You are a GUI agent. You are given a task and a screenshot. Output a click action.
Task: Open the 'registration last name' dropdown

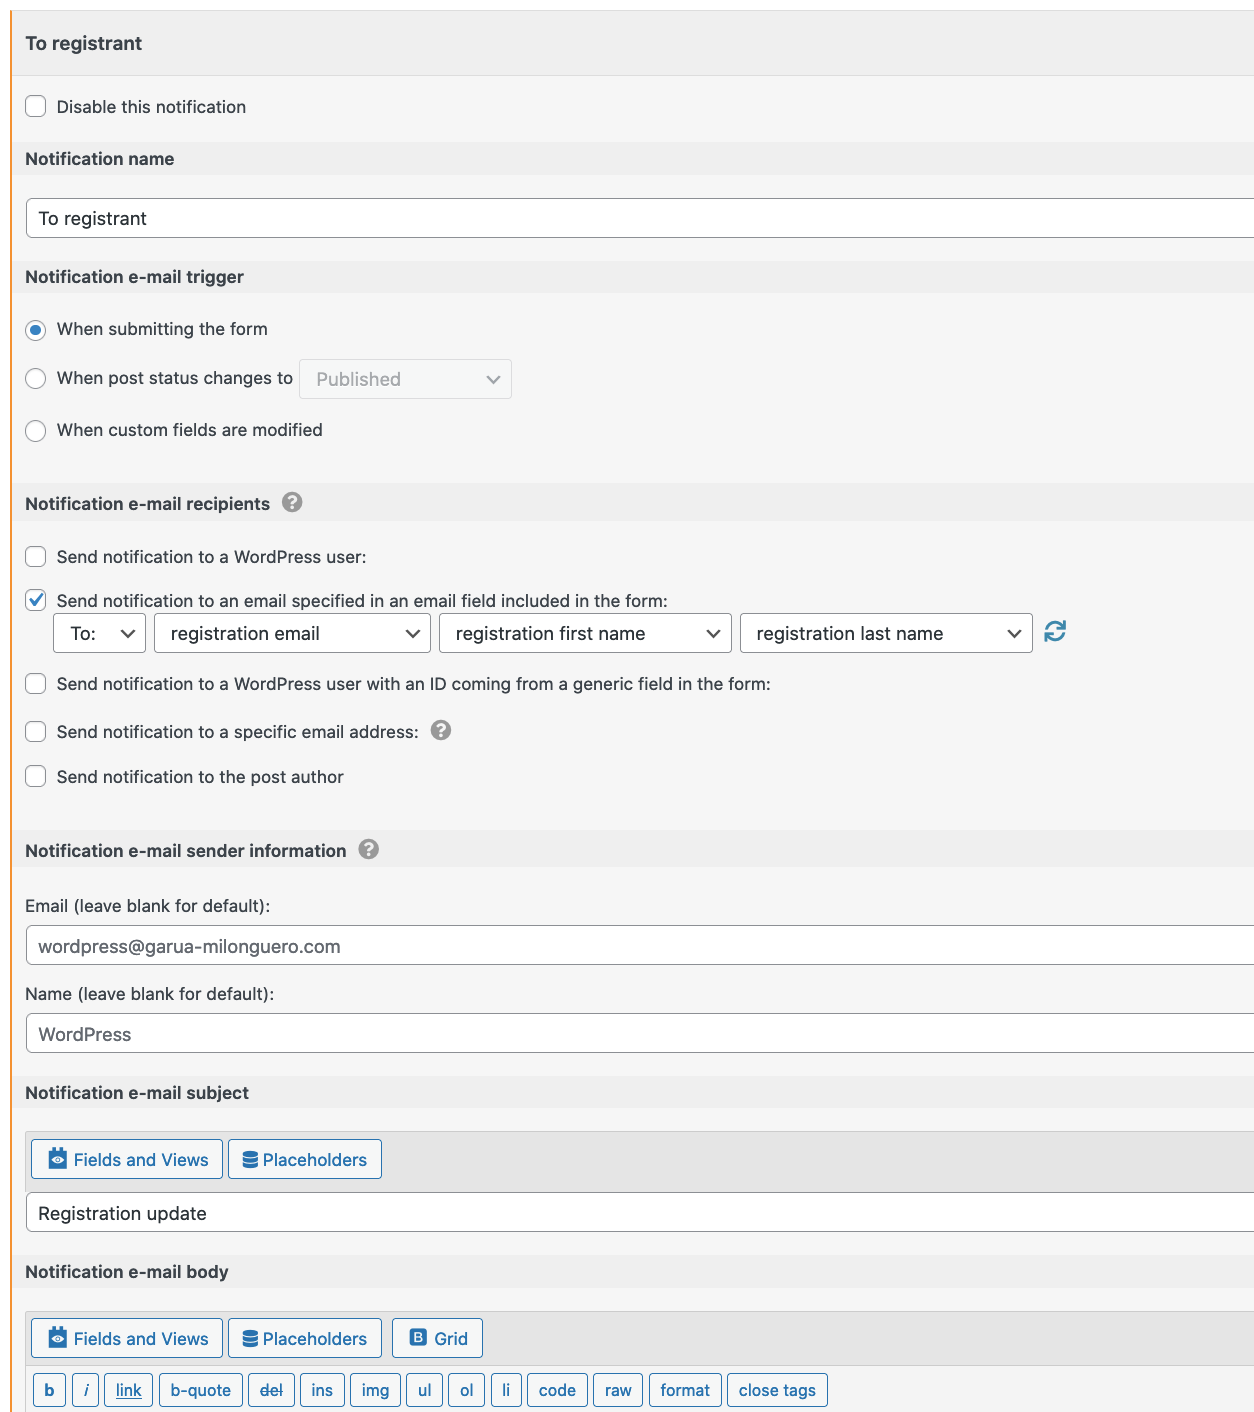(886, 633)
